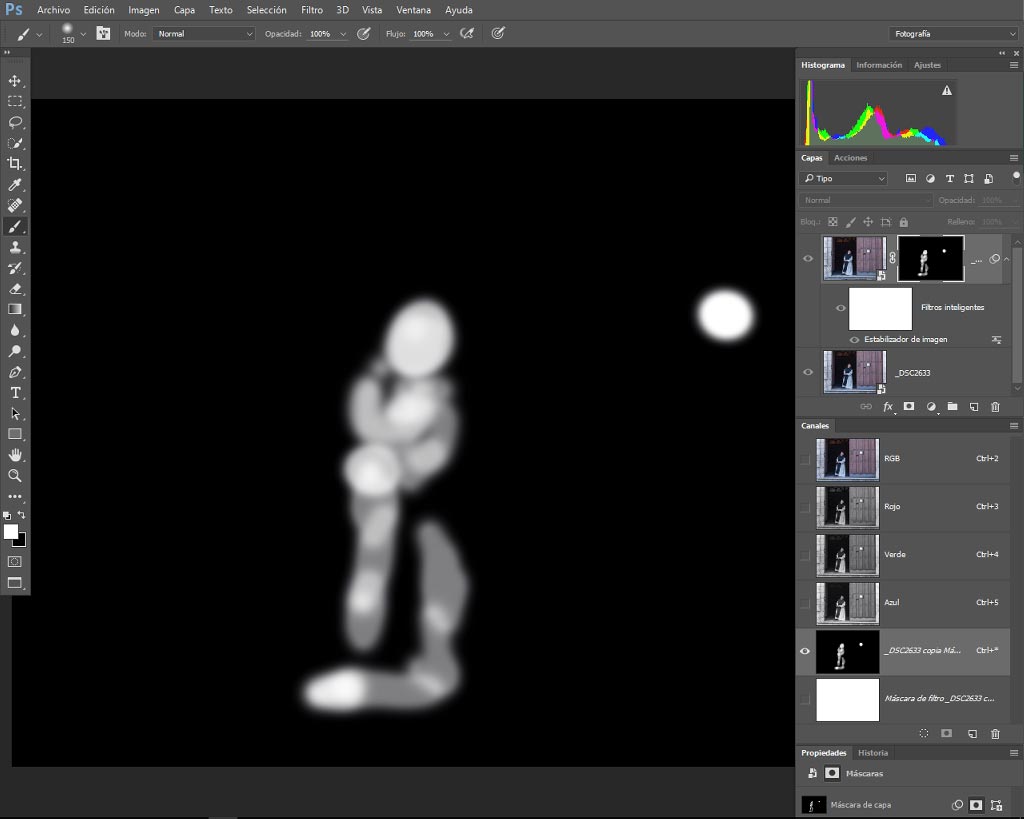The height and width of the screenshot is (819, 1024).
Task: Open the Imagen menu
Action: click(x=144, y=10)
